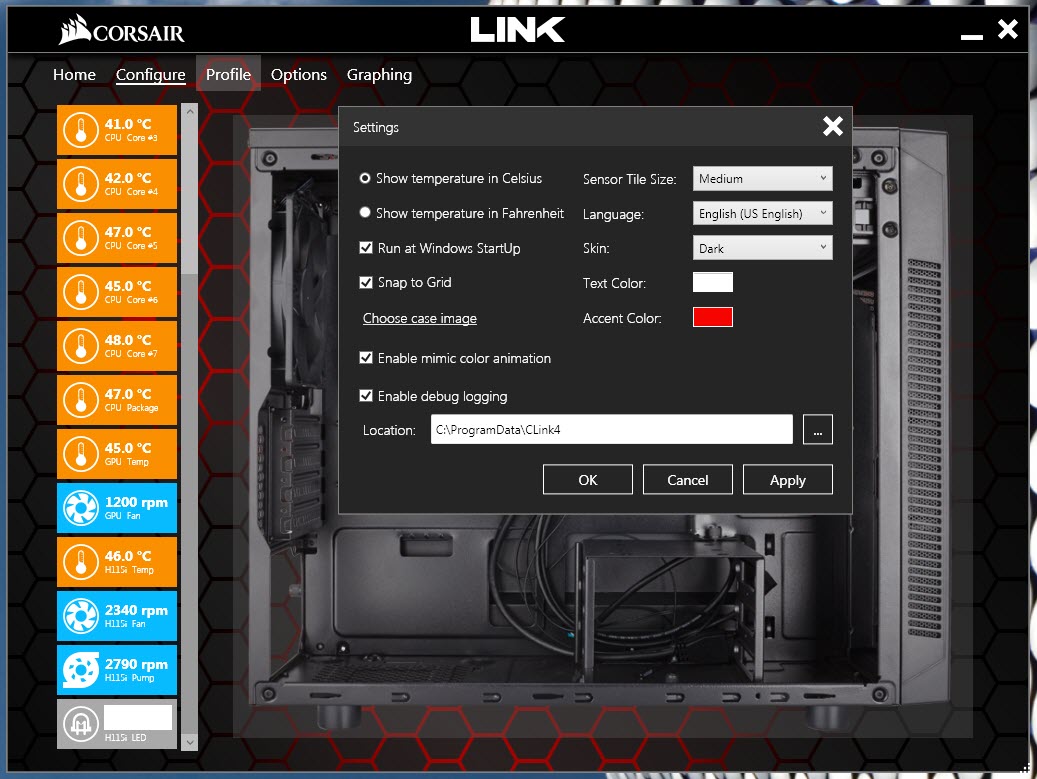Screen dimensions: 1037x779
Task: Click the CPU Package thermometer icon
Action: pos(81,400)
